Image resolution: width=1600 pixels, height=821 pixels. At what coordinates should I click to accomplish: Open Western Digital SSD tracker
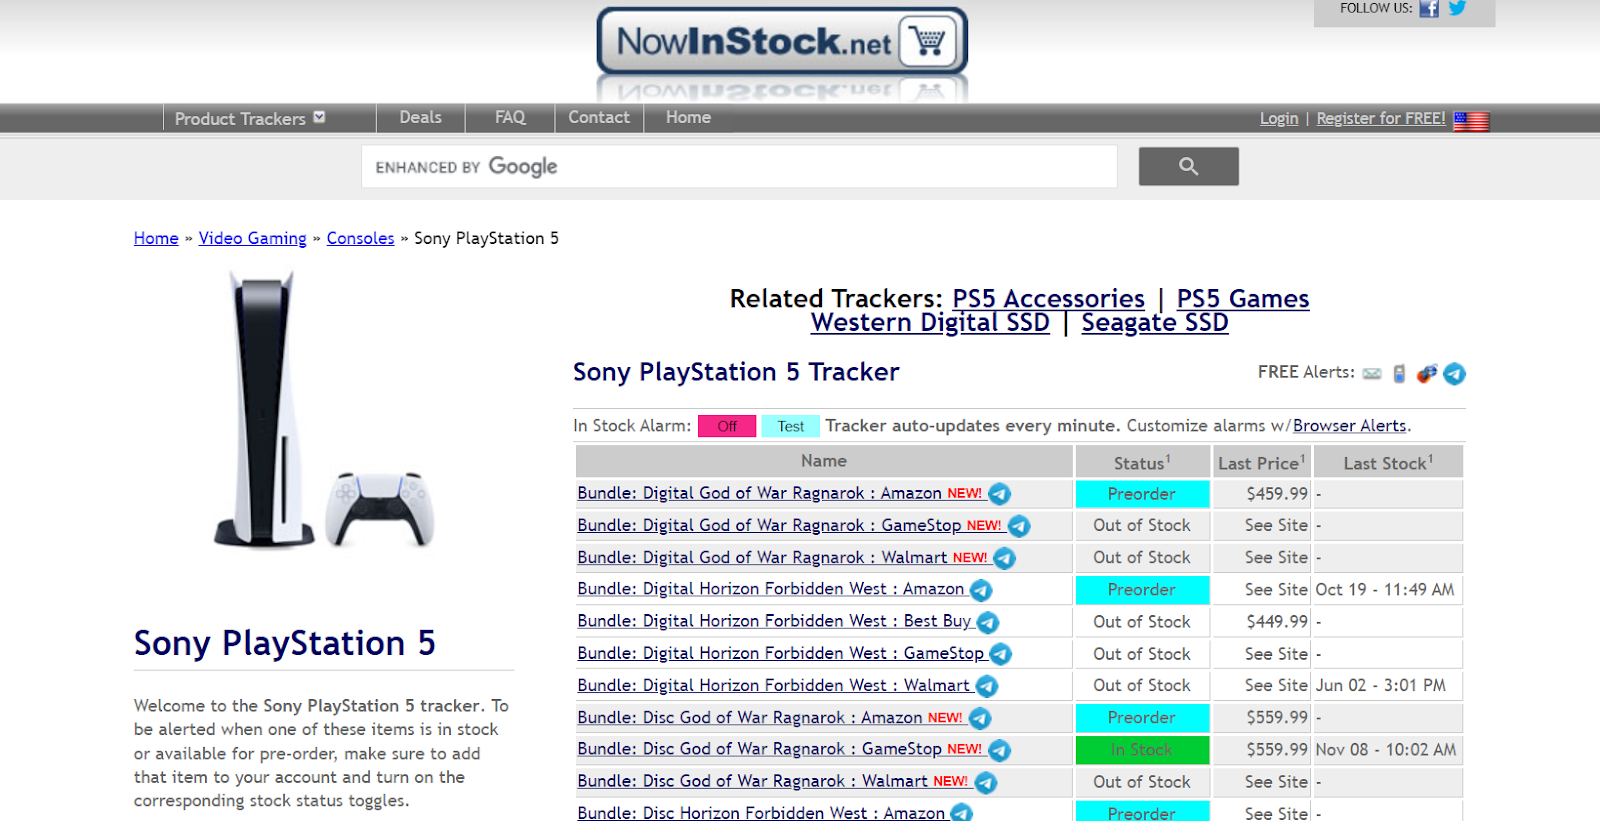930,322
